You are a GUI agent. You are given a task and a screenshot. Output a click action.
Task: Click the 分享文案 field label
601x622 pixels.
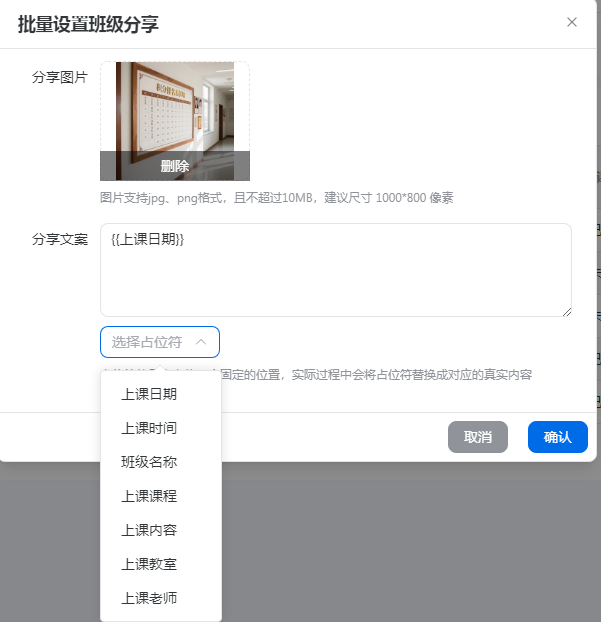click(x=60, y=239)
